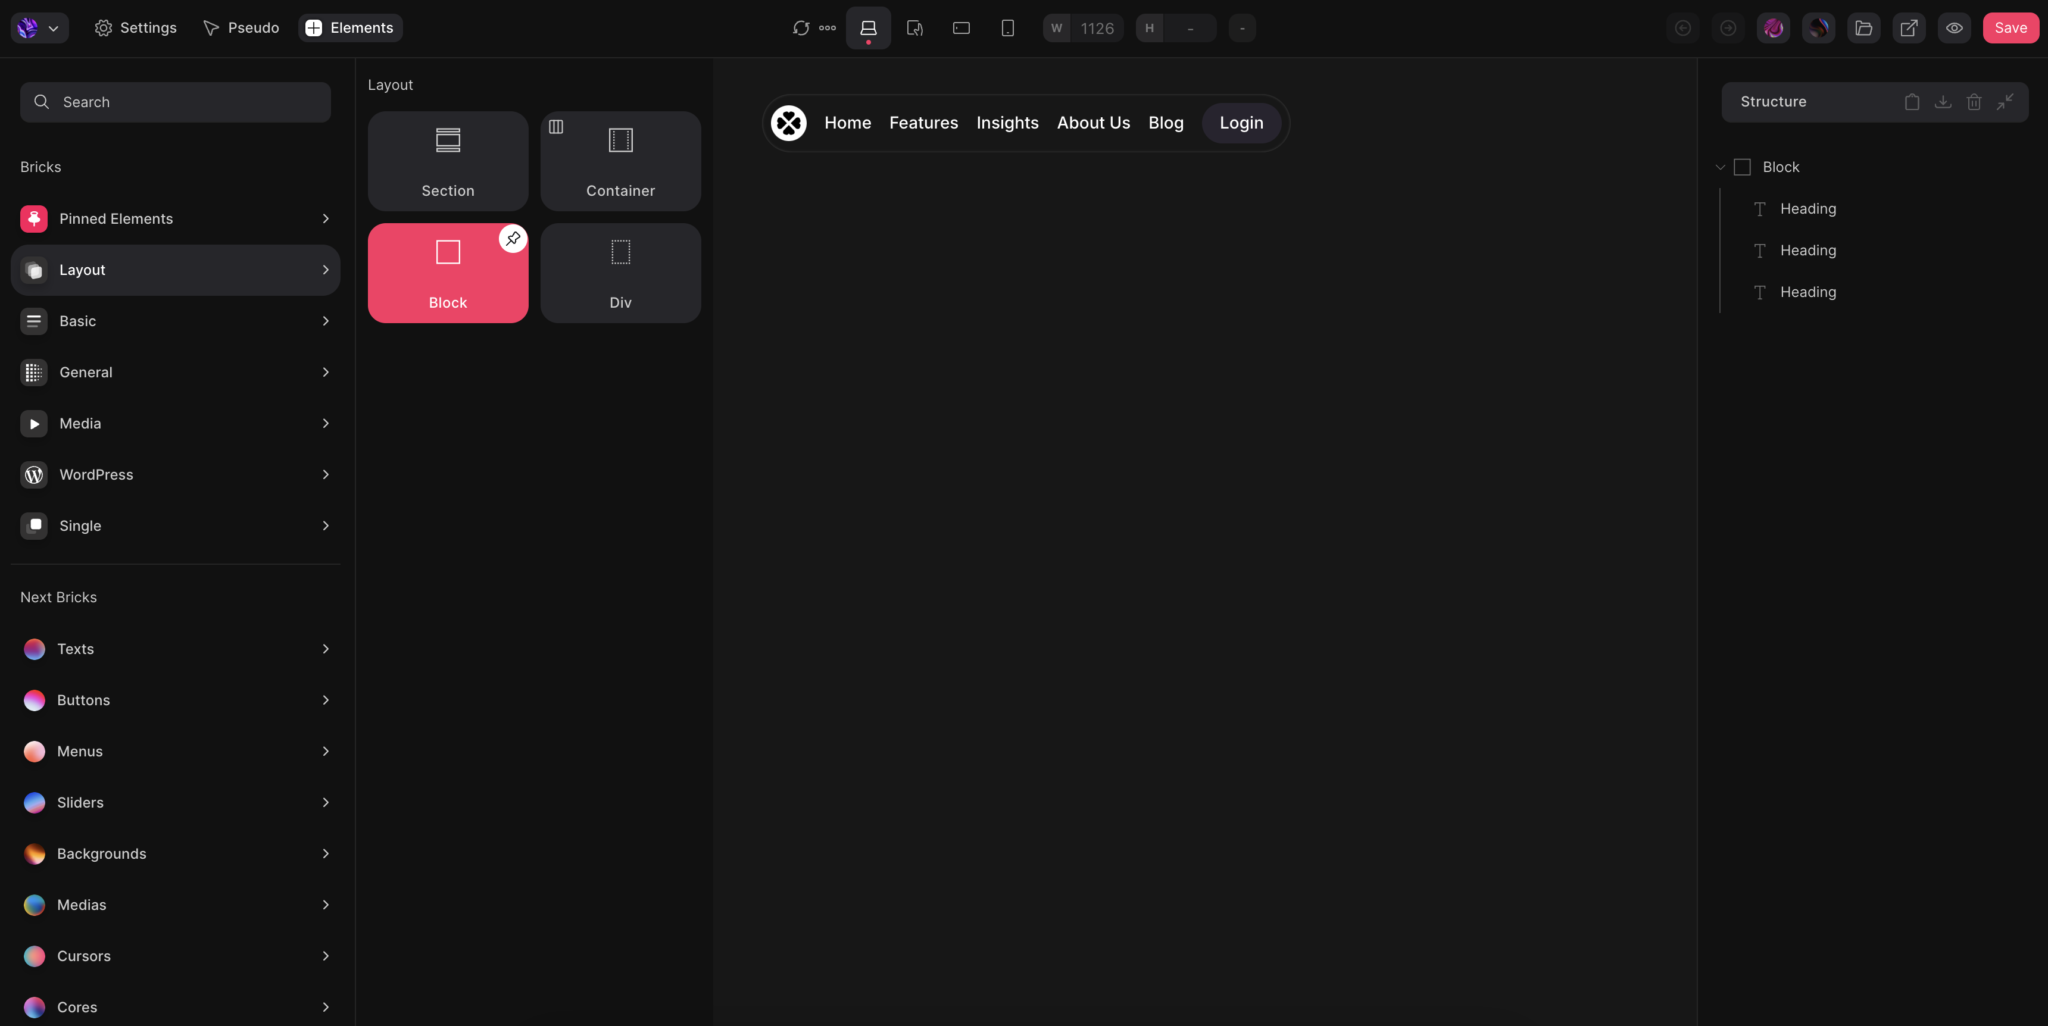Click the round X logo in canvas
The image size is (2048, 1026).
click(789, 123)
